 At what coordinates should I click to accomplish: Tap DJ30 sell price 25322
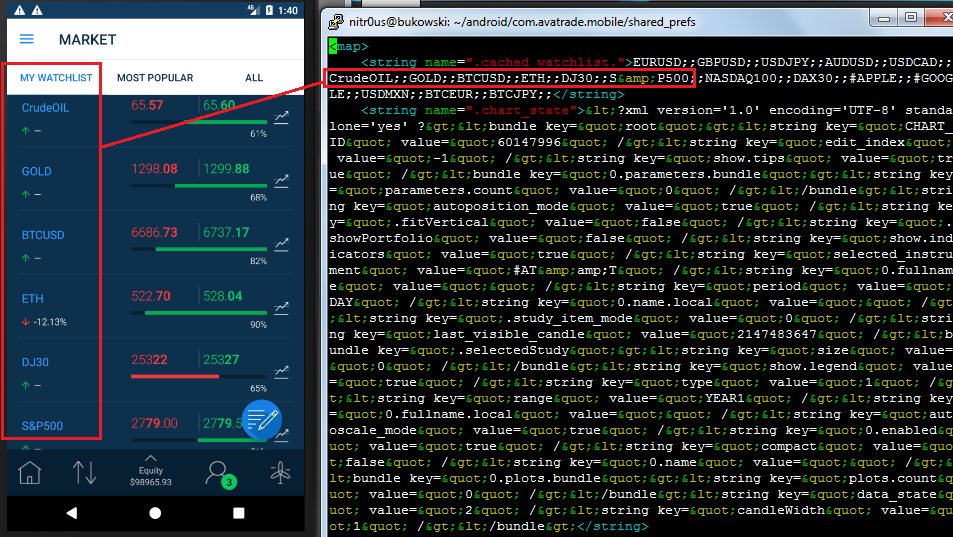tap(150, 360)
